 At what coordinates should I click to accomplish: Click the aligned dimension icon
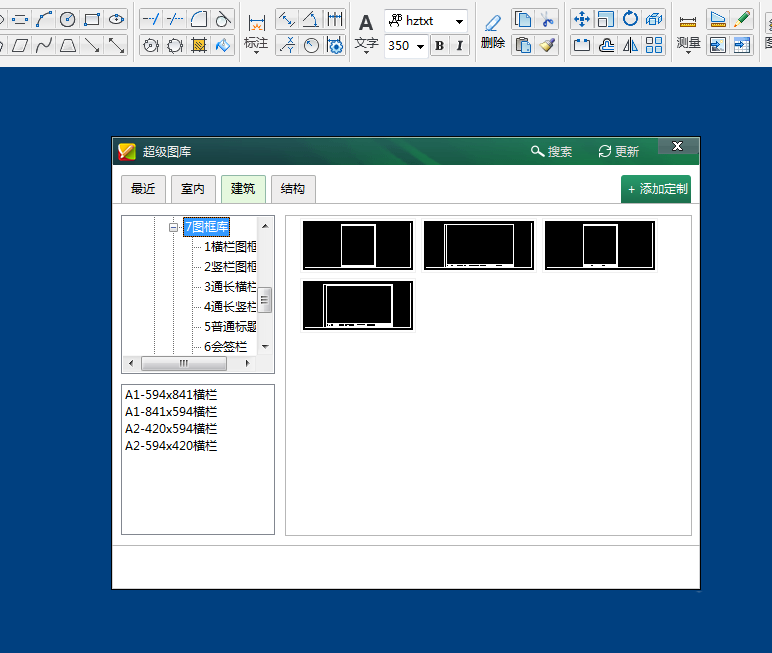point(287,20)
